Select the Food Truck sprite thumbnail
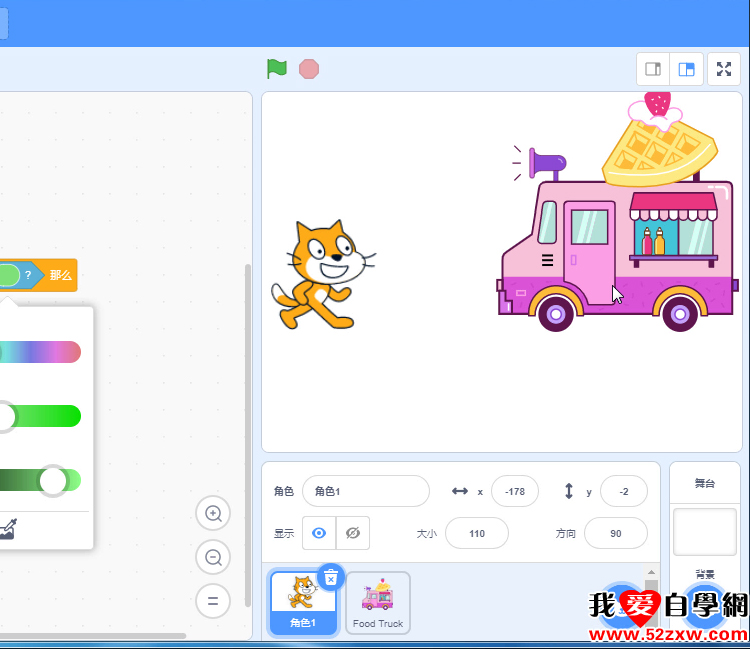The width and height of the screenshot is (750, 649). click(378, 603)
